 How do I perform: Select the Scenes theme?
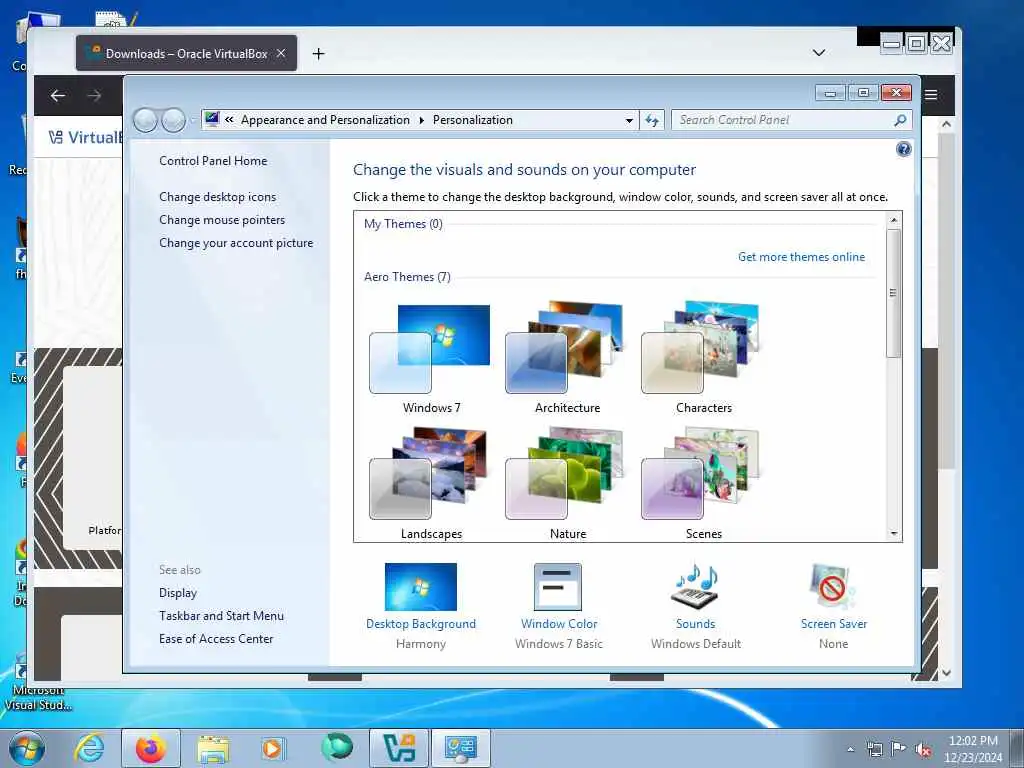click(703, 483)
